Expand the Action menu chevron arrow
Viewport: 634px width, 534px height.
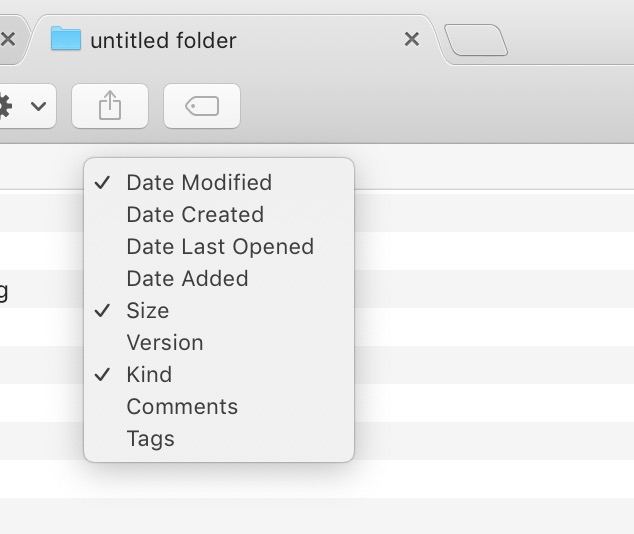pyautogui.click(x=38, y=106)
